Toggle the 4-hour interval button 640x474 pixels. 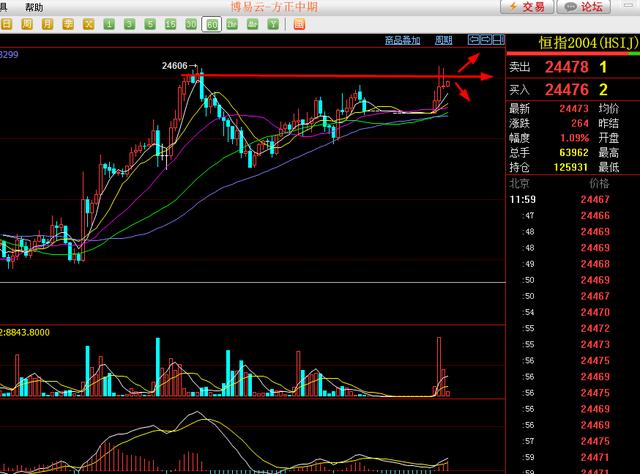click(x=252, y=23)
